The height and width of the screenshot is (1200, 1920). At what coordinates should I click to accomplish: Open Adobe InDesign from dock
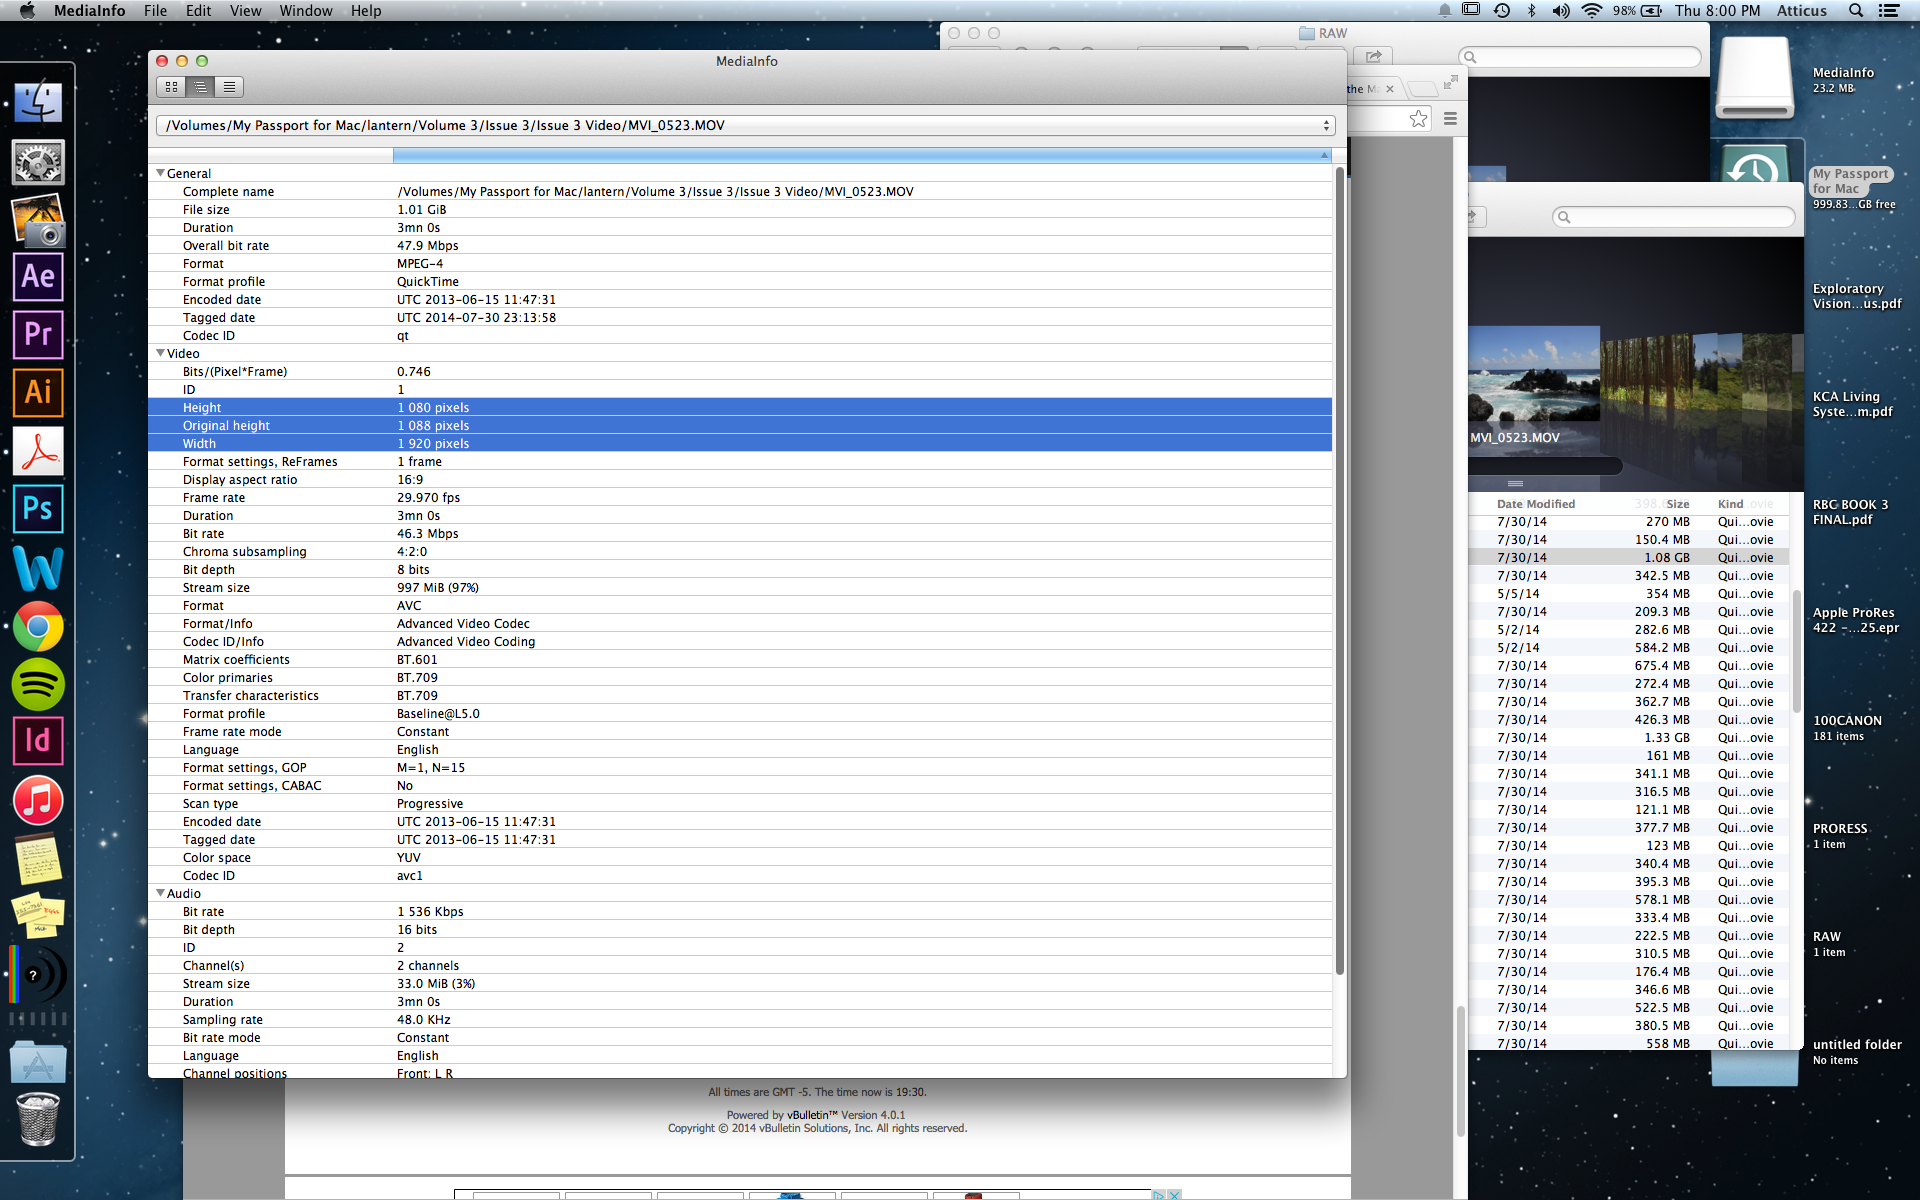[x=38, y=741]
